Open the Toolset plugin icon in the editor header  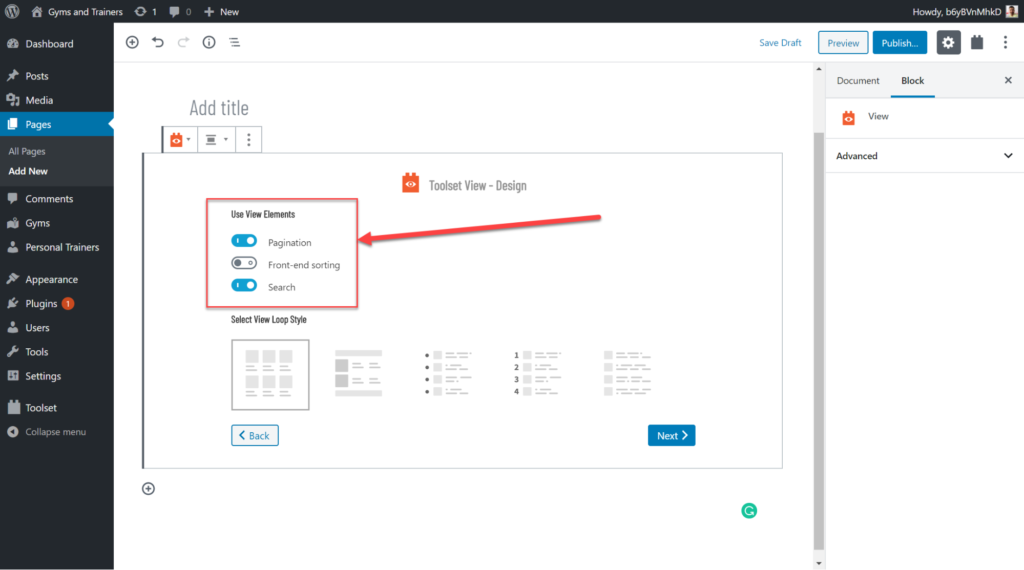pos(977,42)
